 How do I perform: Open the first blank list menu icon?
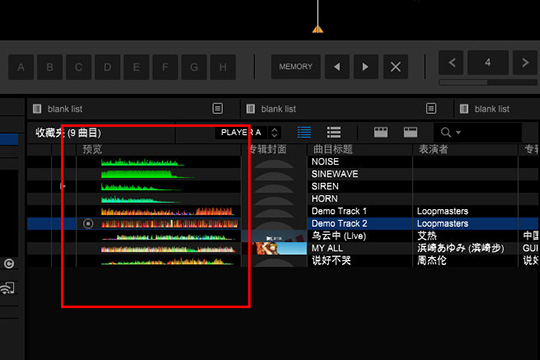[218, 109]
